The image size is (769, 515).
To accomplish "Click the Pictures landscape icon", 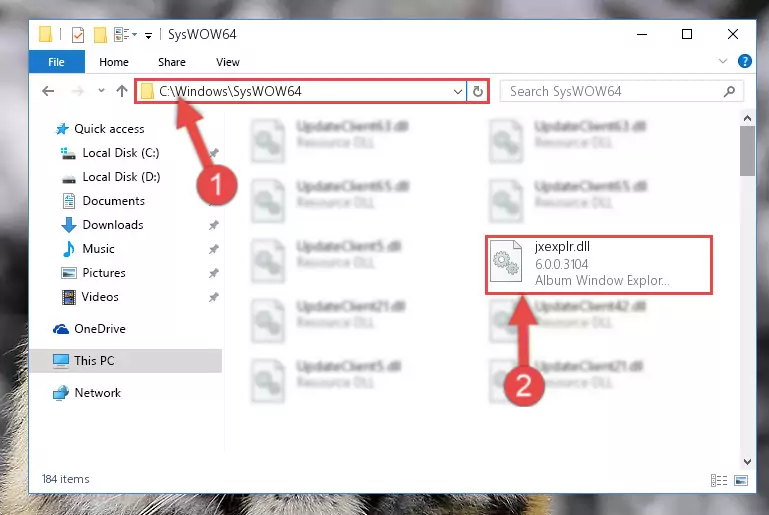I will (x=69, y=273).
